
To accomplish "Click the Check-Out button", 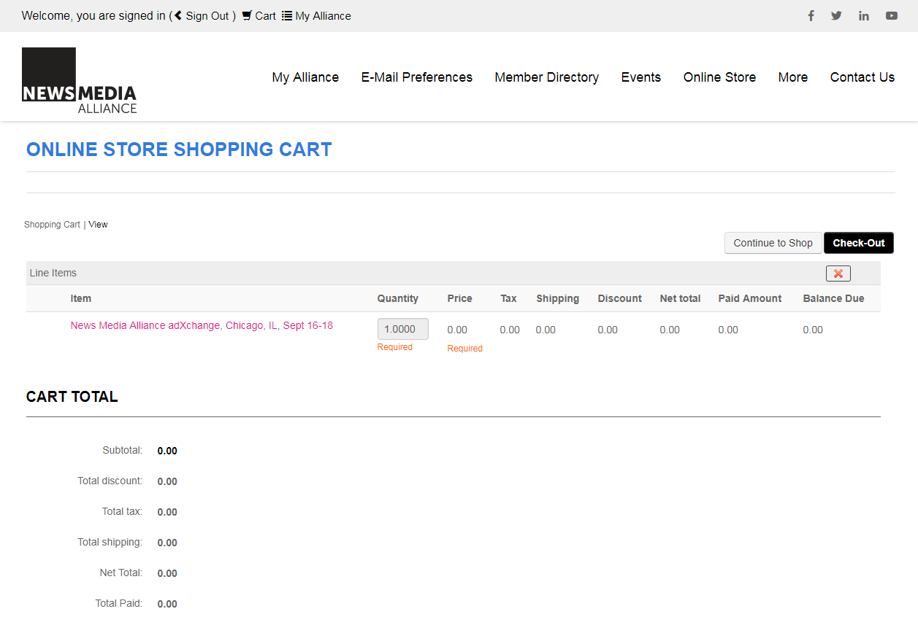I will (858, 243).
